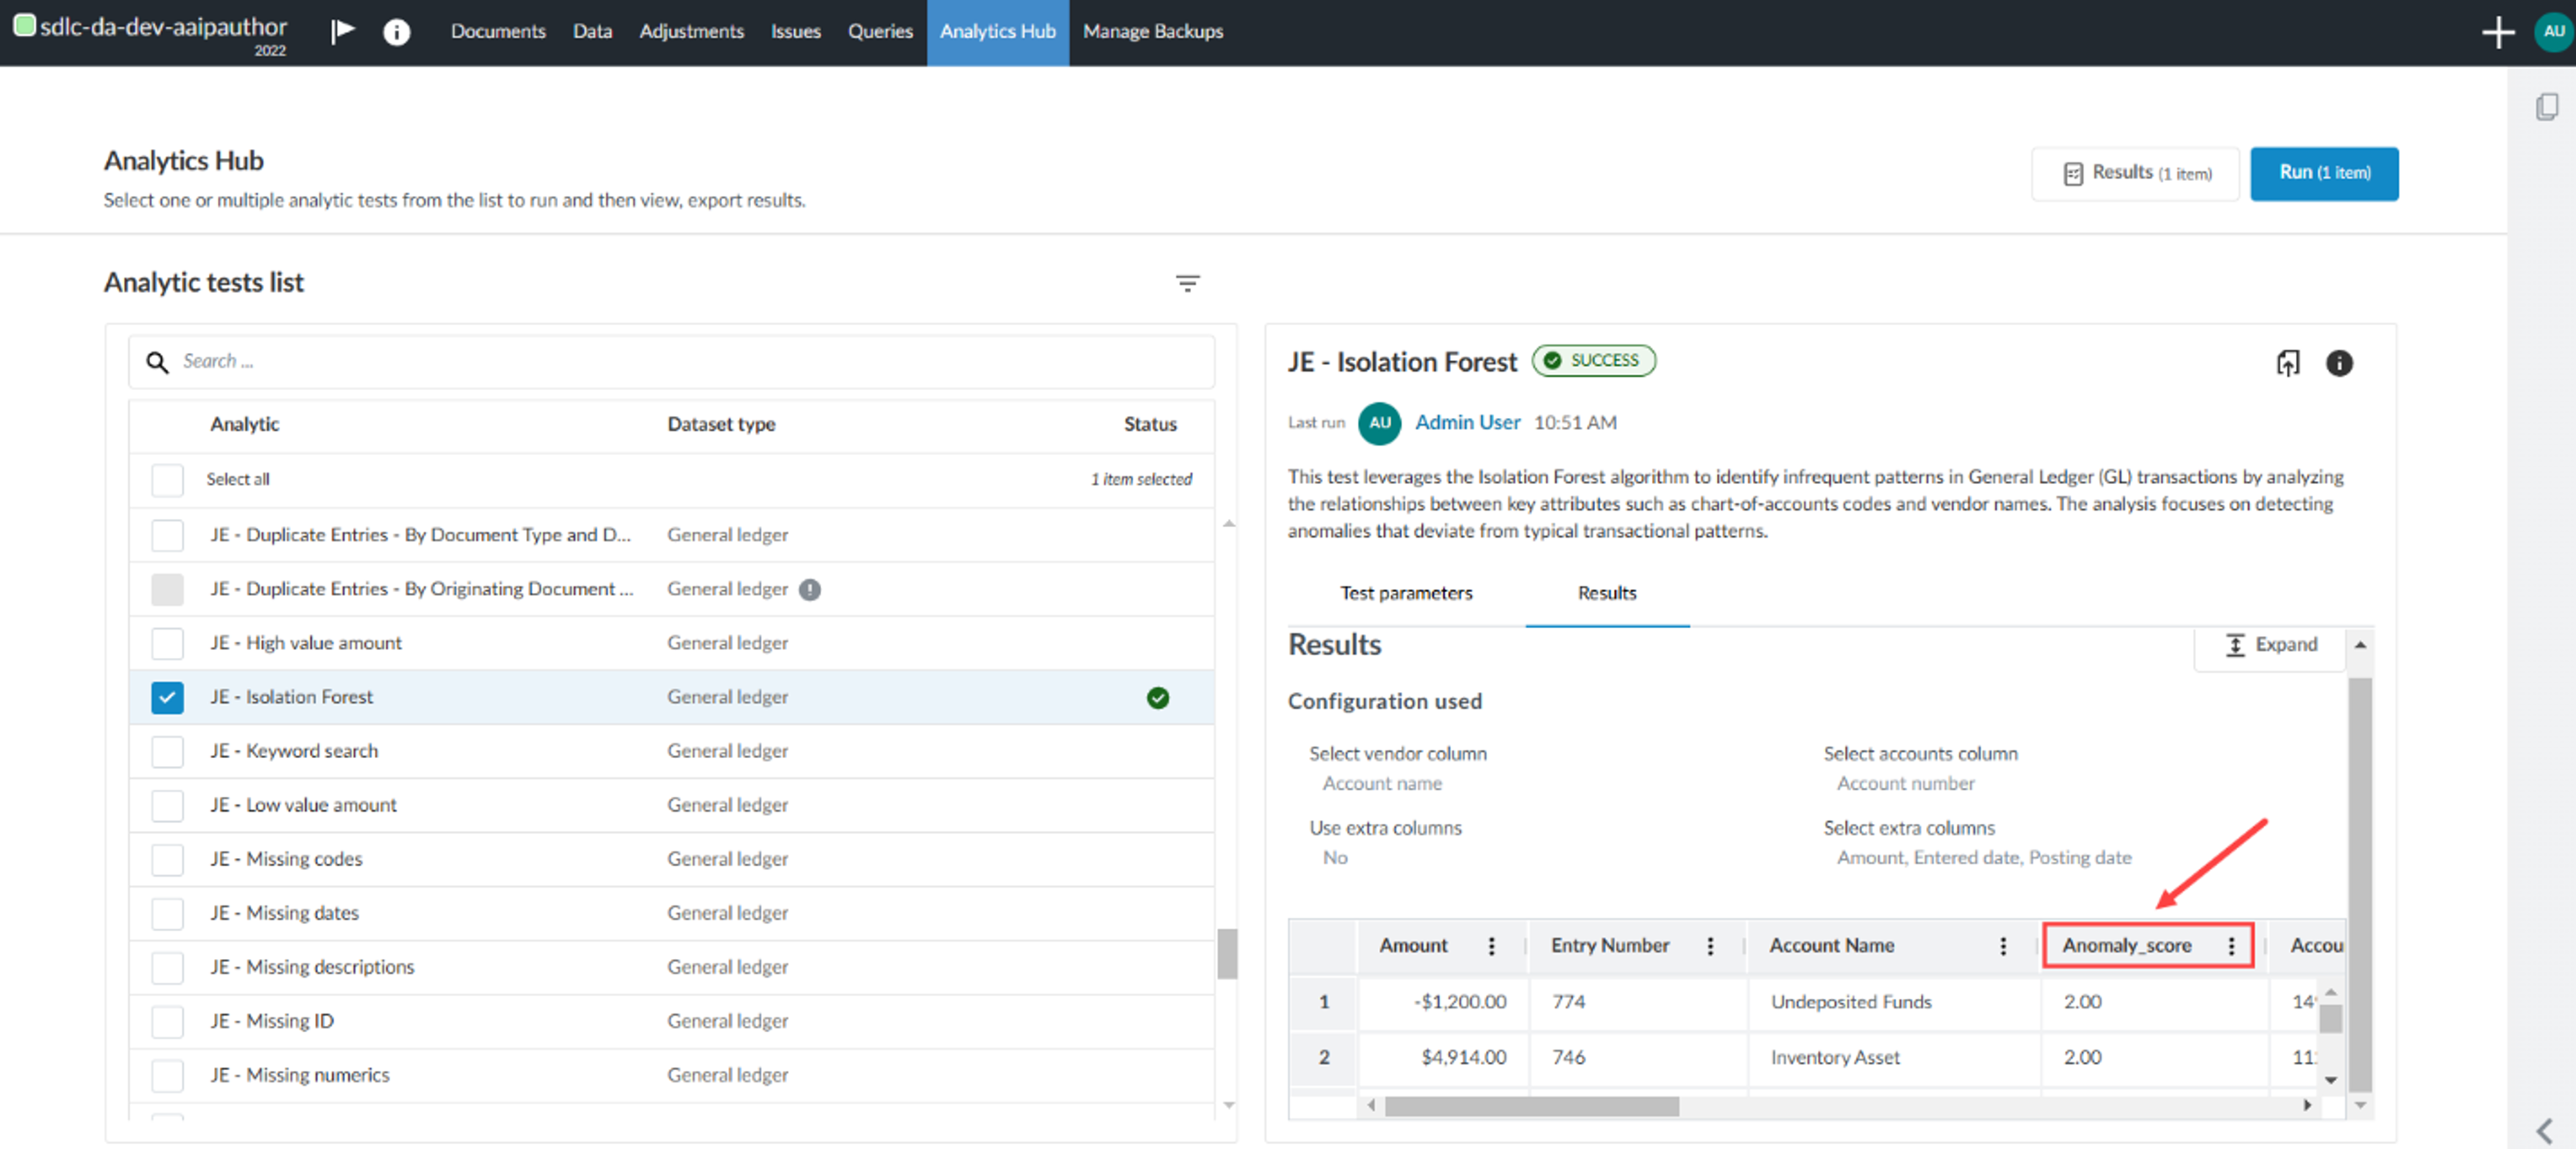This screenshot has width=2576, height=1149.
Task: Open Account Name column options menu
Action: click(2003, 946)
